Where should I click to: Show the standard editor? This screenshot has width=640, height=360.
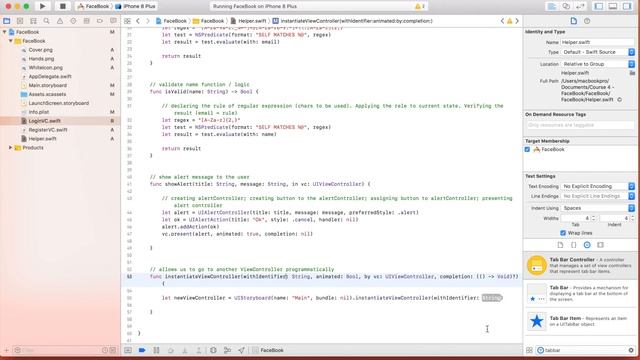click(552, 6)
